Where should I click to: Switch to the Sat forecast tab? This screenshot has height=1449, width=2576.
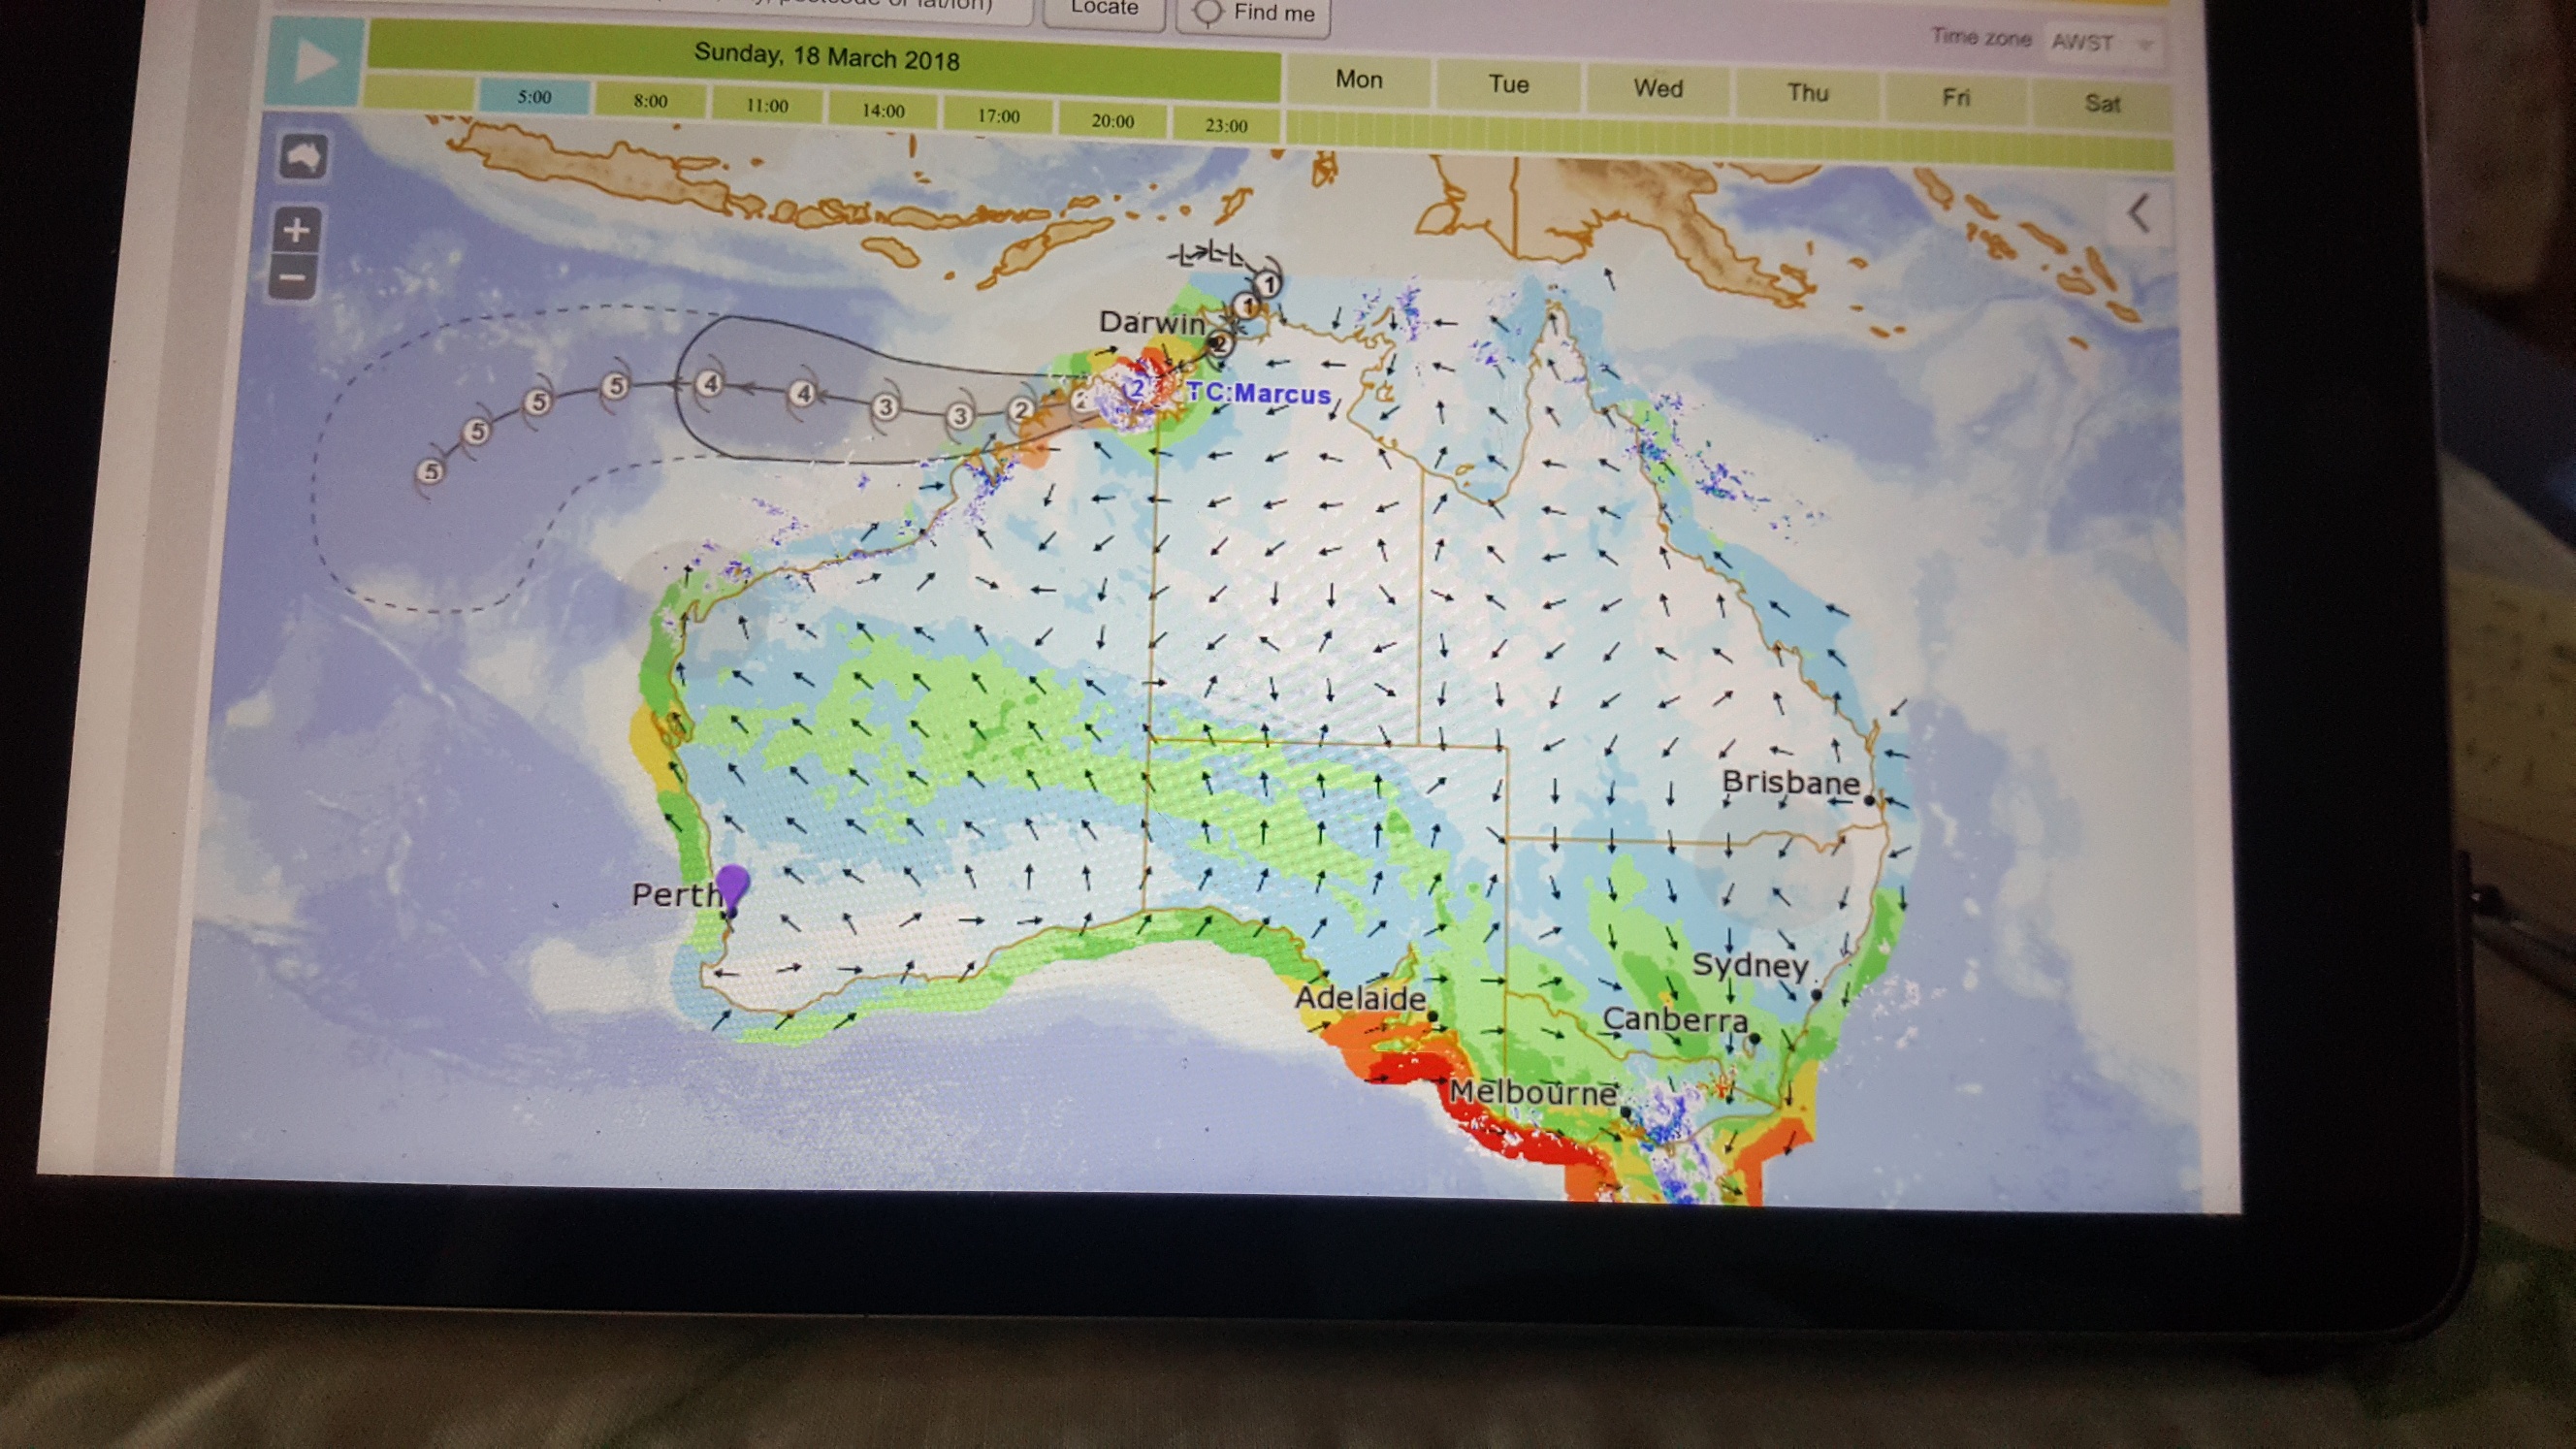click(x=2101, y=104)
